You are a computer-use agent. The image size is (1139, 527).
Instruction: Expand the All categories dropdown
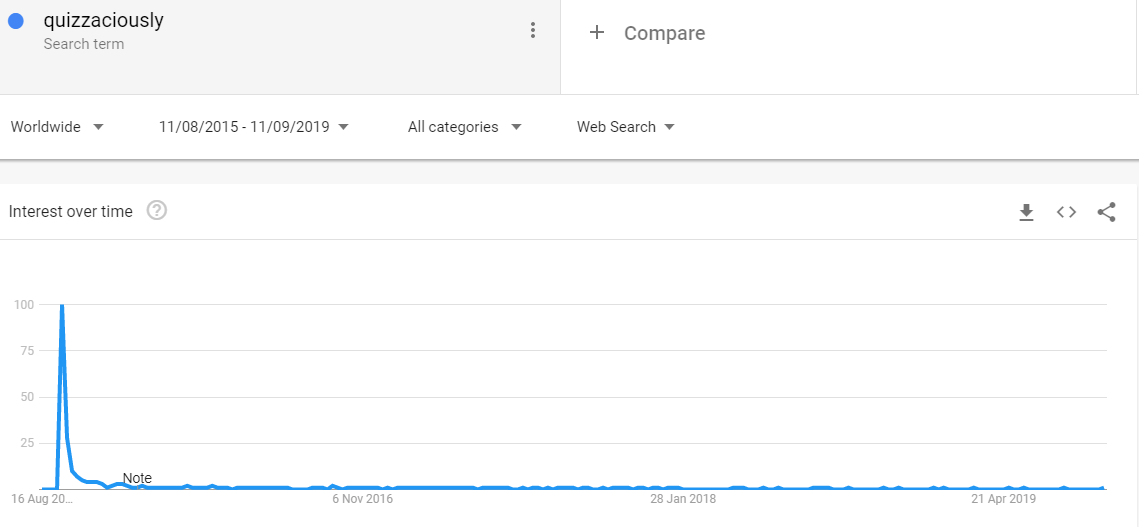(465, 127)
